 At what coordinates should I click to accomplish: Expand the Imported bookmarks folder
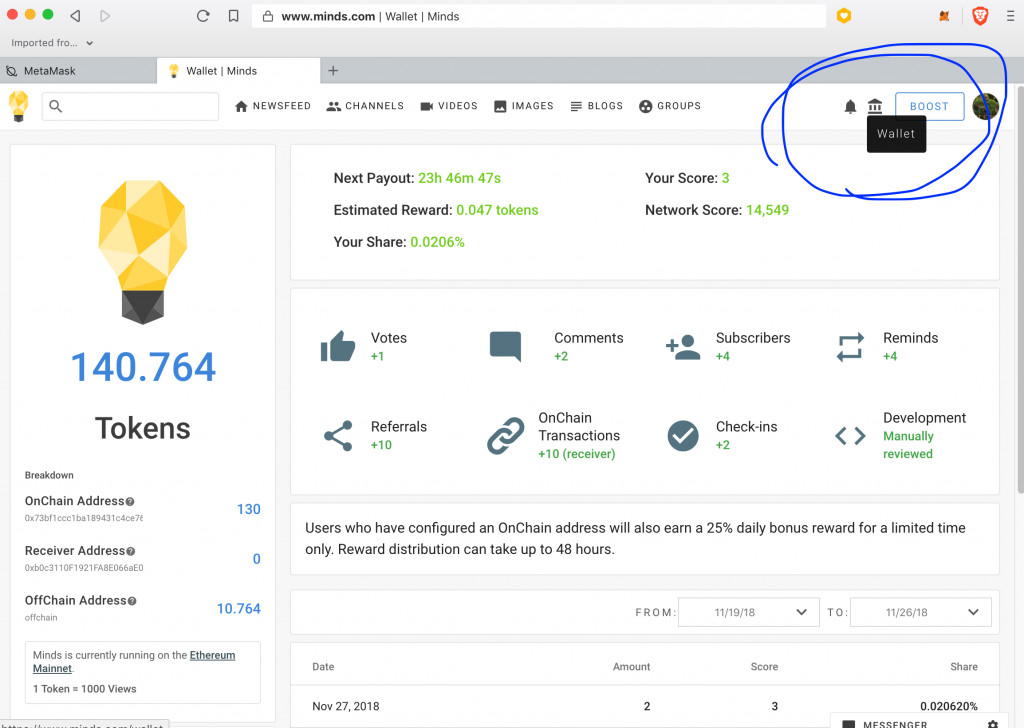[52, 43]
